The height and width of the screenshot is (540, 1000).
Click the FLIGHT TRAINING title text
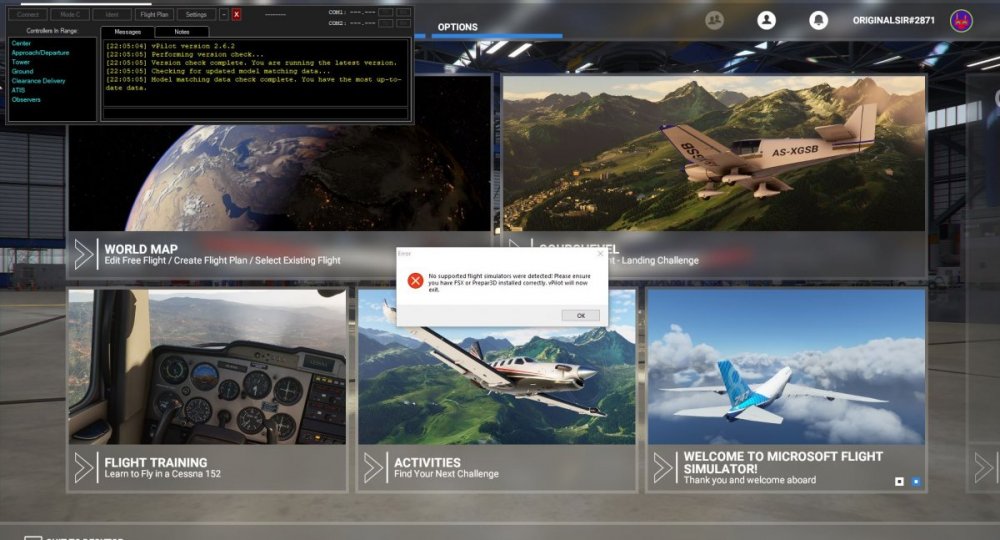[x=156, y=462]
